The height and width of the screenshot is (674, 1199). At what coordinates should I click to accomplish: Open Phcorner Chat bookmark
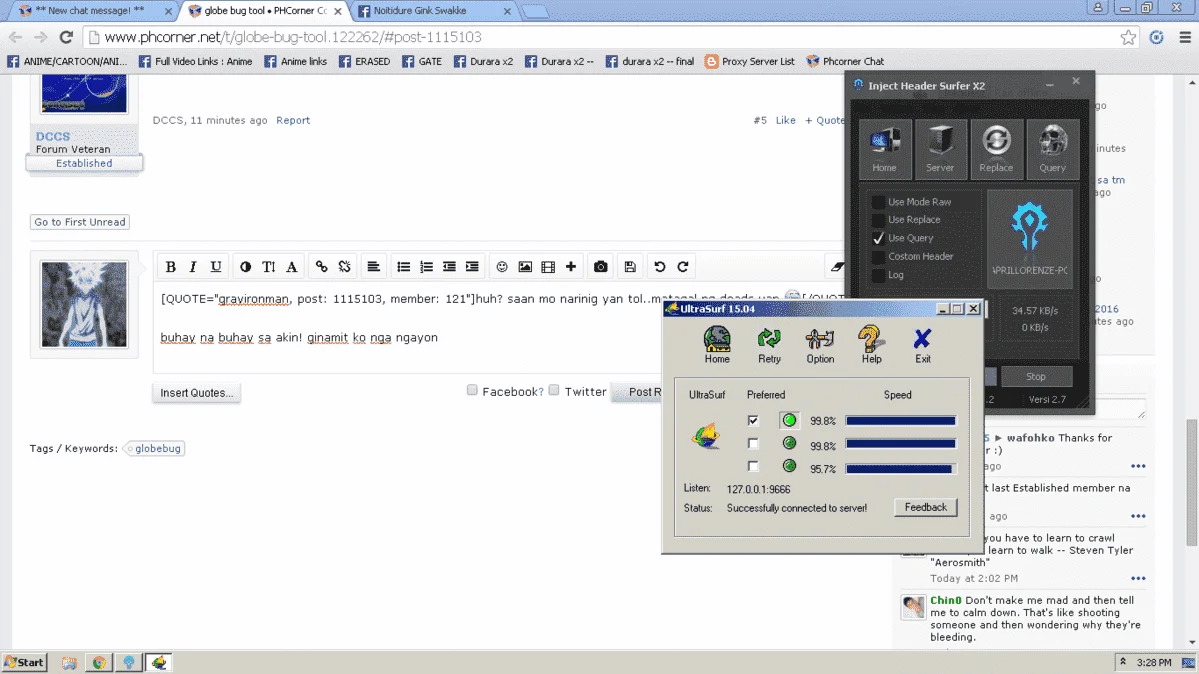[x=845, y=61]
